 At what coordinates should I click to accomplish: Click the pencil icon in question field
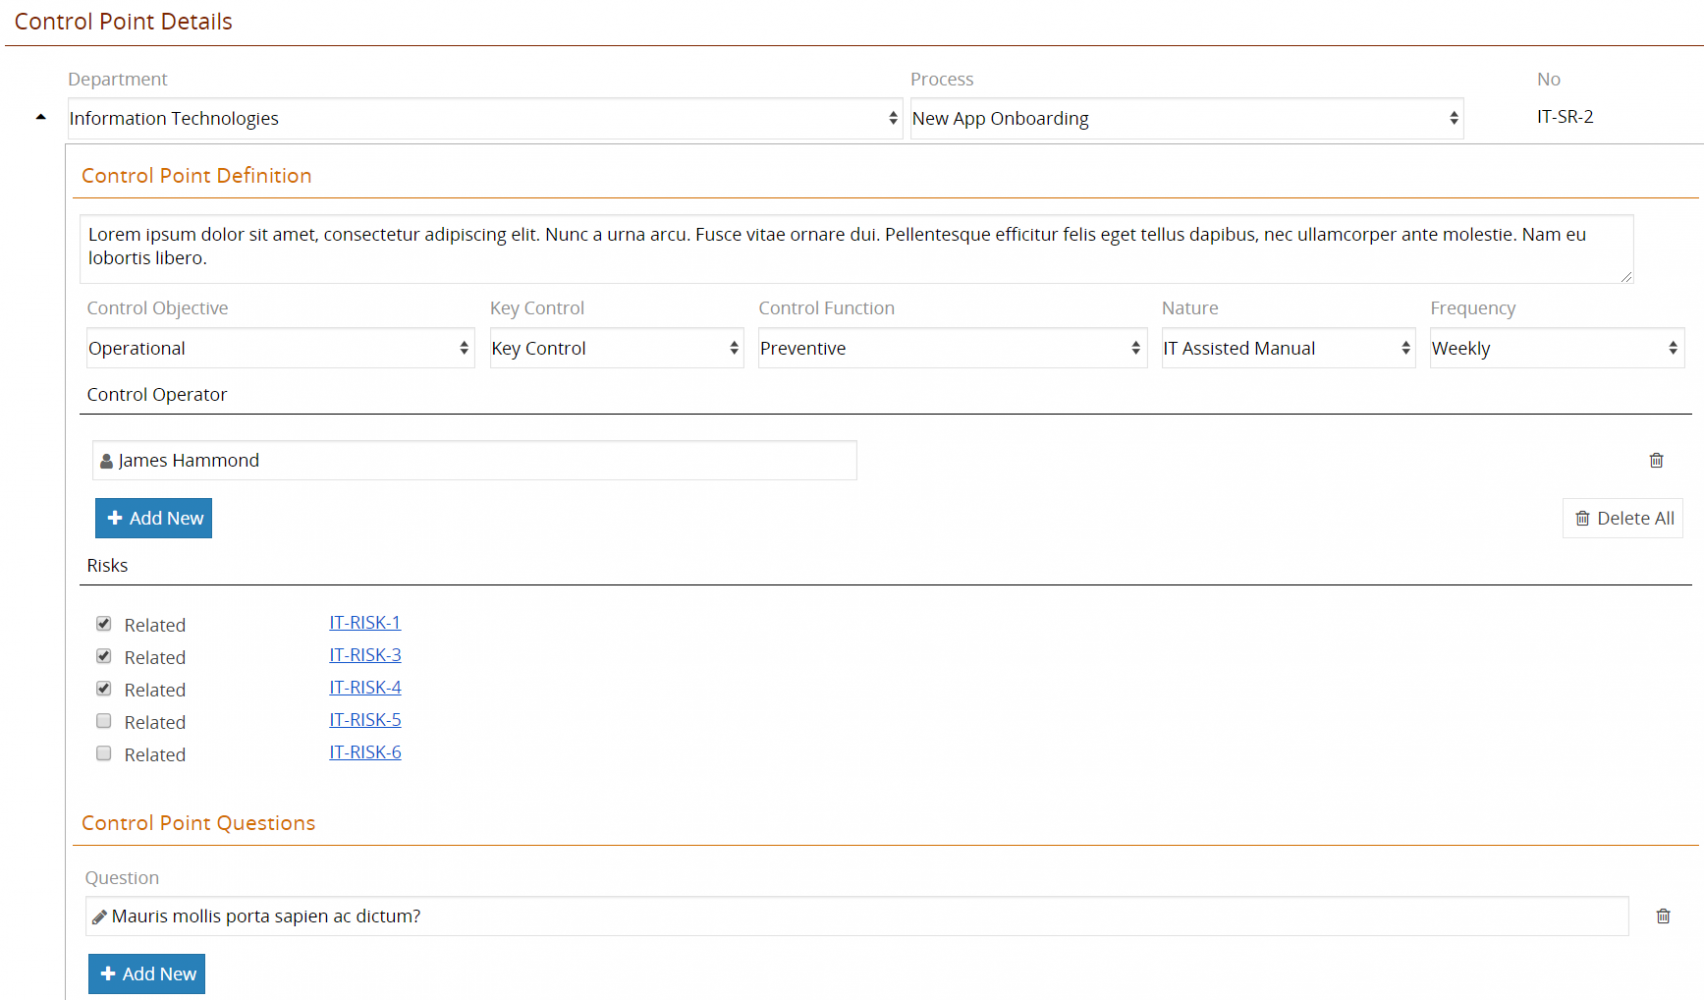(99, 916)
